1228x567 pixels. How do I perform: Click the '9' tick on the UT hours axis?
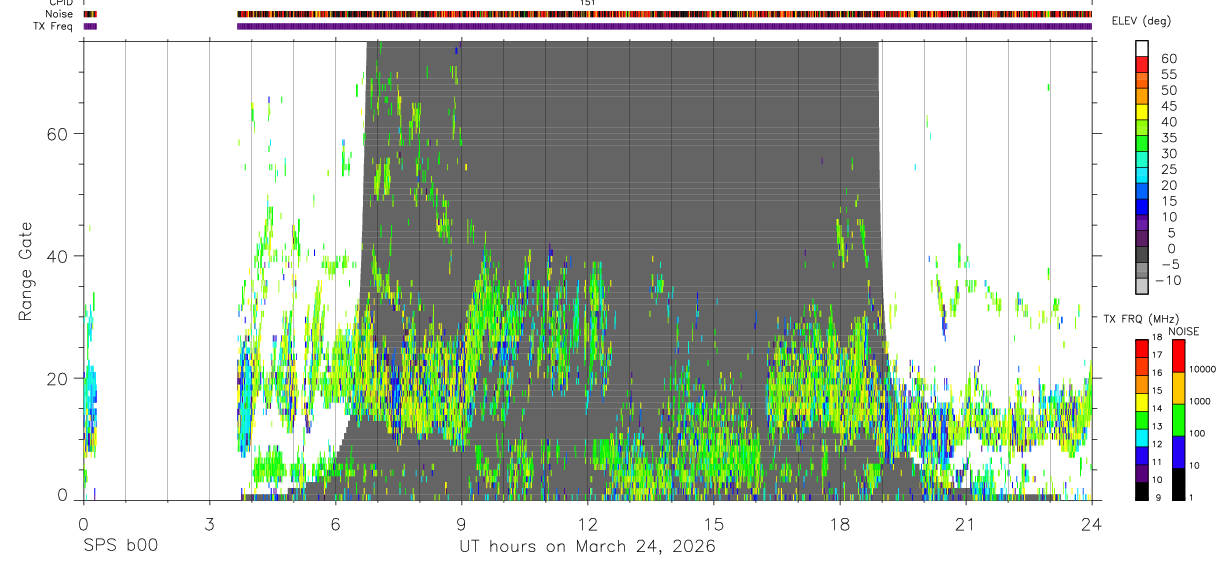pyautogui.click(x=461, y=523)
